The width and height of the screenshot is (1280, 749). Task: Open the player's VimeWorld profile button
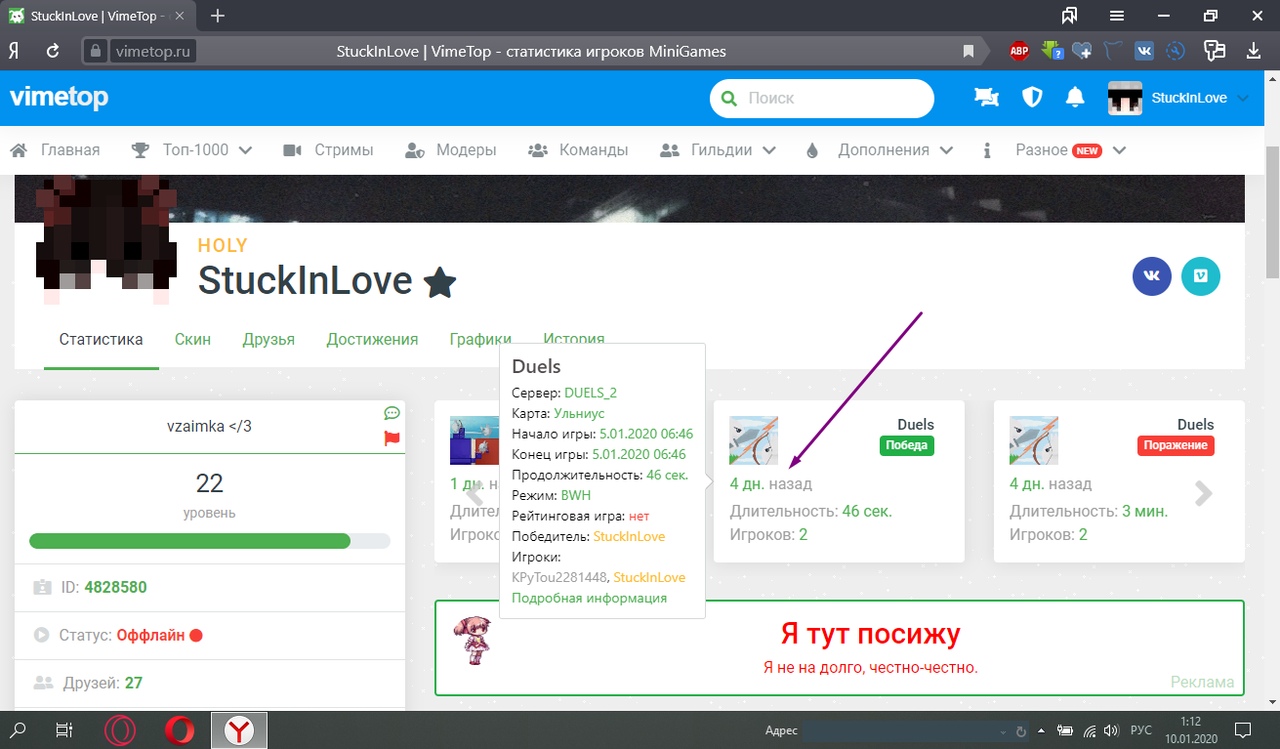1201,277
